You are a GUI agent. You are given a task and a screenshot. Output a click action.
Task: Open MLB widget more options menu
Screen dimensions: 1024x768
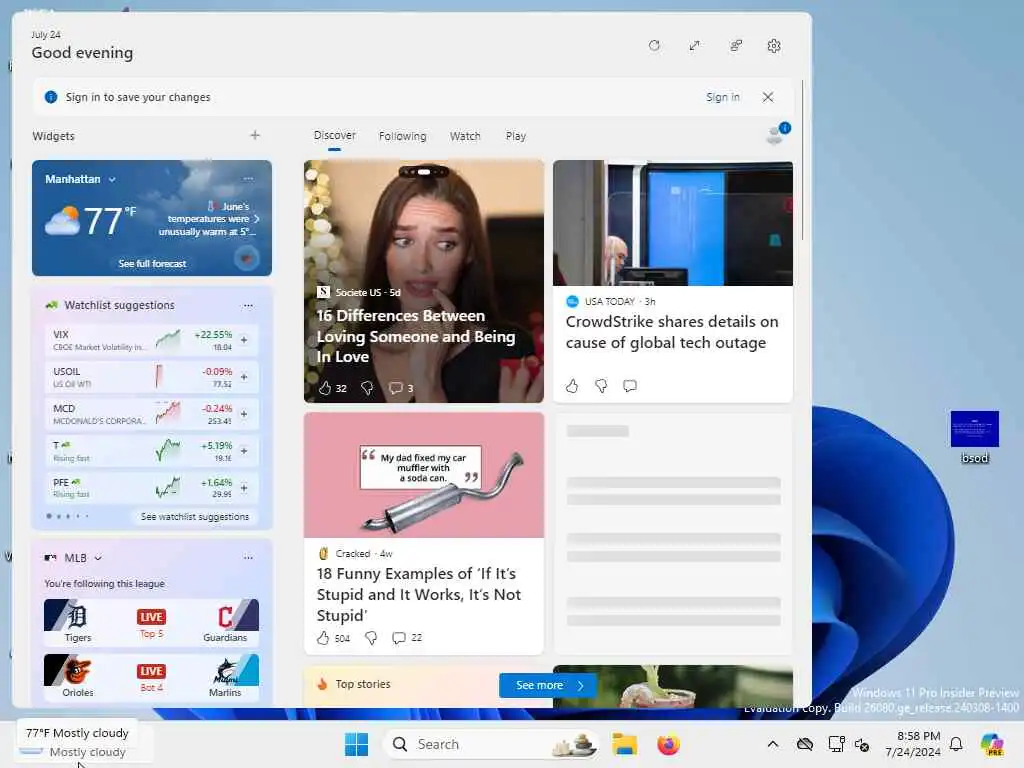[248, 557]
